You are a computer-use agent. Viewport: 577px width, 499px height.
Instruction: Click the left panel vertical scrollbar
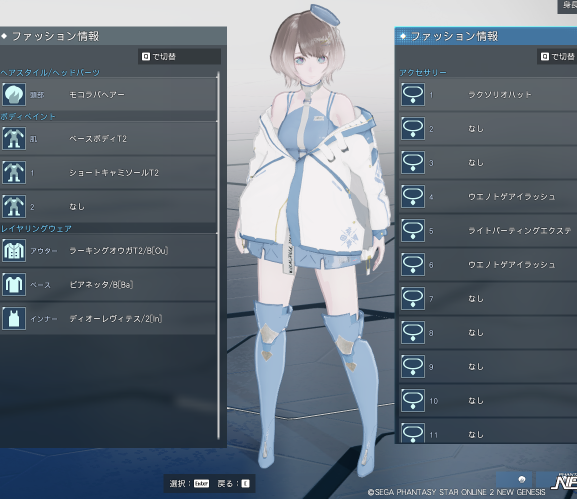click(x=218, y=256)
